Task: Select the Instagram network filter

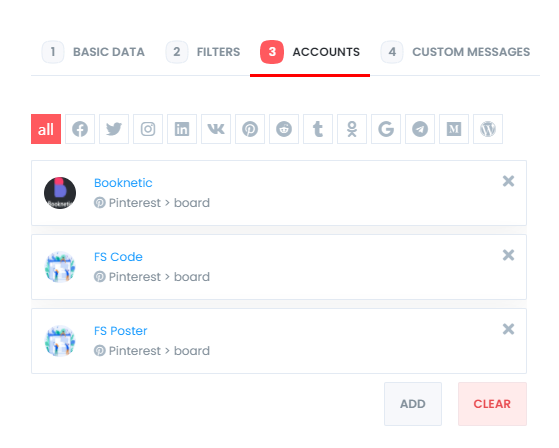Action: coord(148,129)
